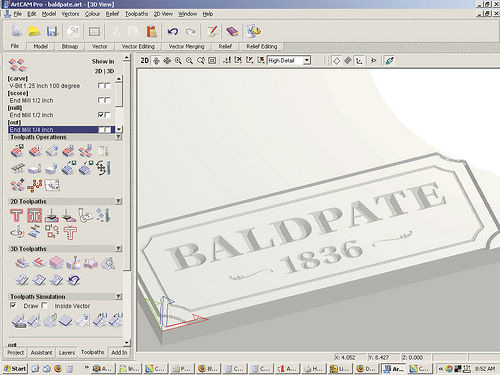The image size is (500, 375).
Task: View along the X axis icon
Action: click(238, 60)
